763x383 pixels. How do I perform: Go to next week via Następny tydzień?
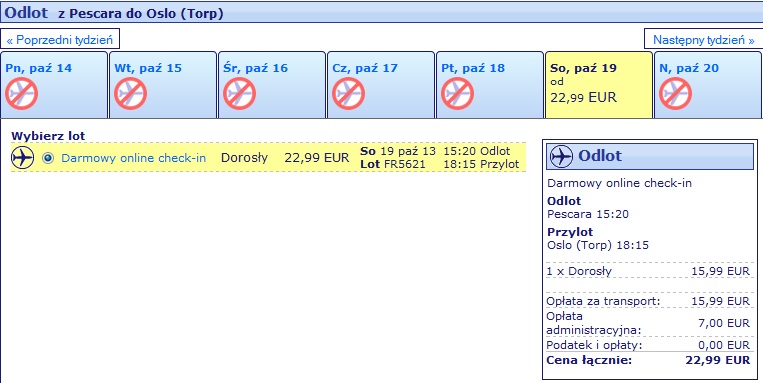(704, 39)
